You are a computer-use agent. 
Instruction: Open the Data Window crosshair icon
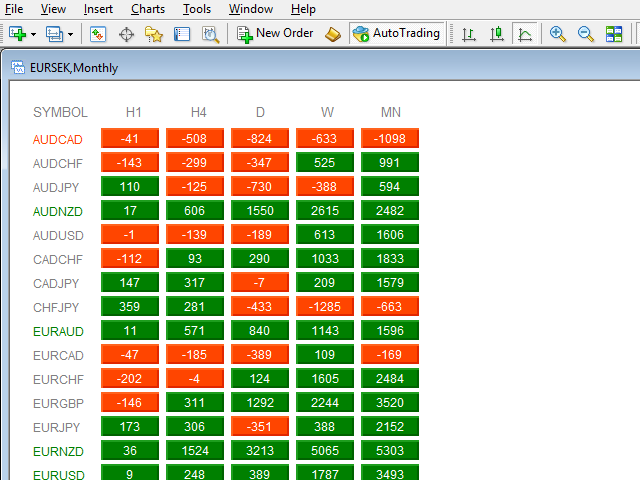pyautogui.click(x=127, y=34)
